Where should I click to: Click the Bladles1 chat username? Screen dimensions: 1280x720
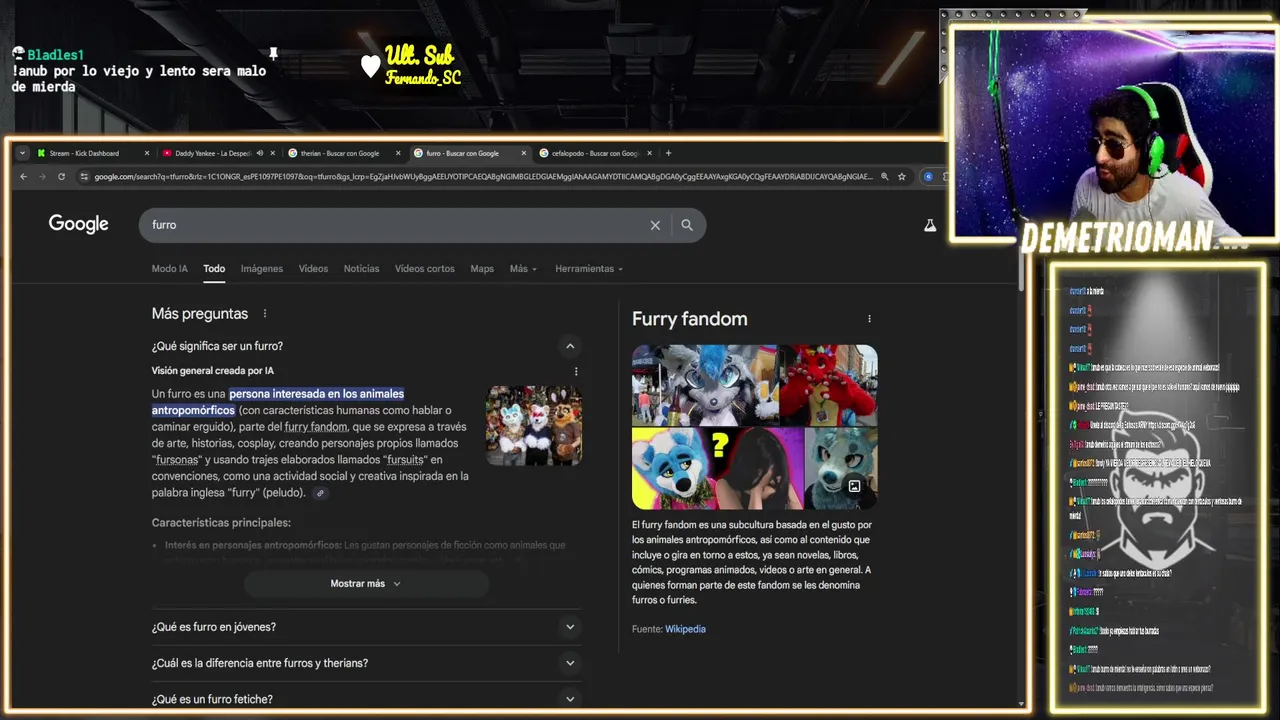tap(55, 55)
